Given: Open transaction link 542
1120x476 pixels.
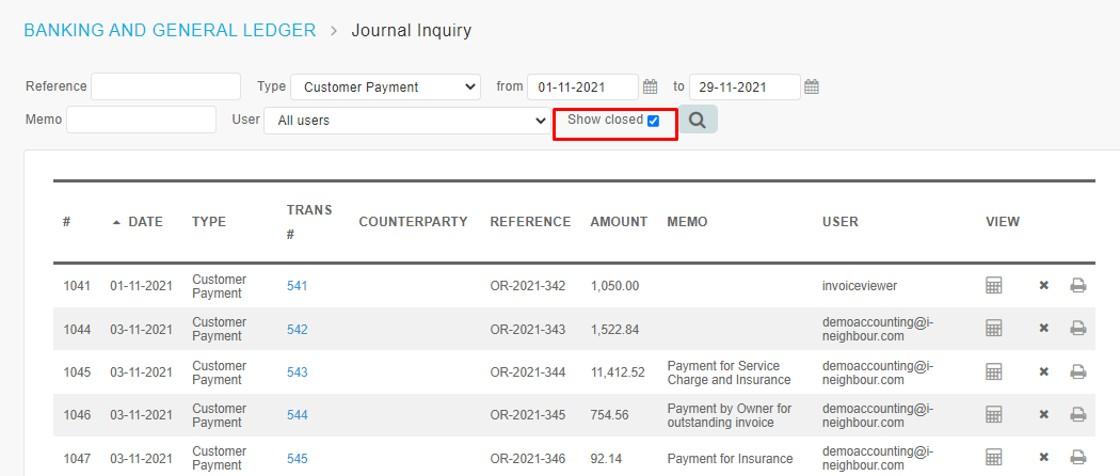Looking at the screenshot, I should pos(297,329).
